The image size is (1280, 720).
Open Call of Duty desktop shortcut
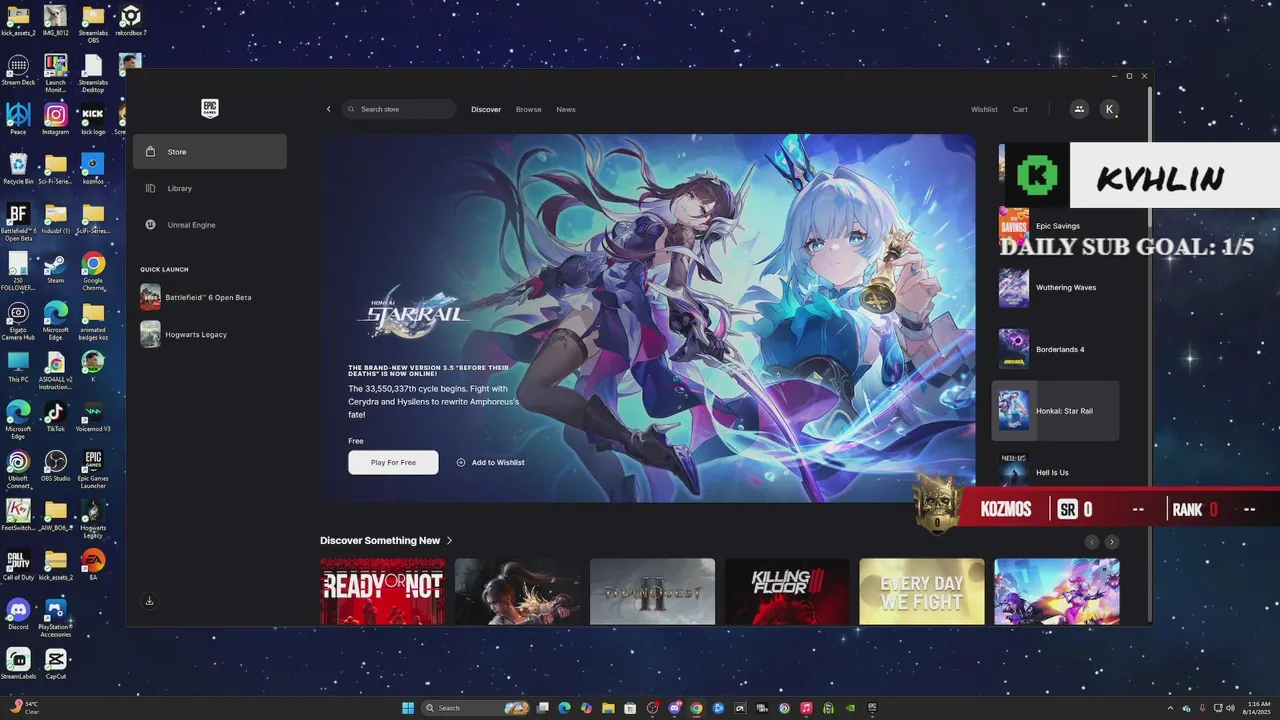coord(18,566)
